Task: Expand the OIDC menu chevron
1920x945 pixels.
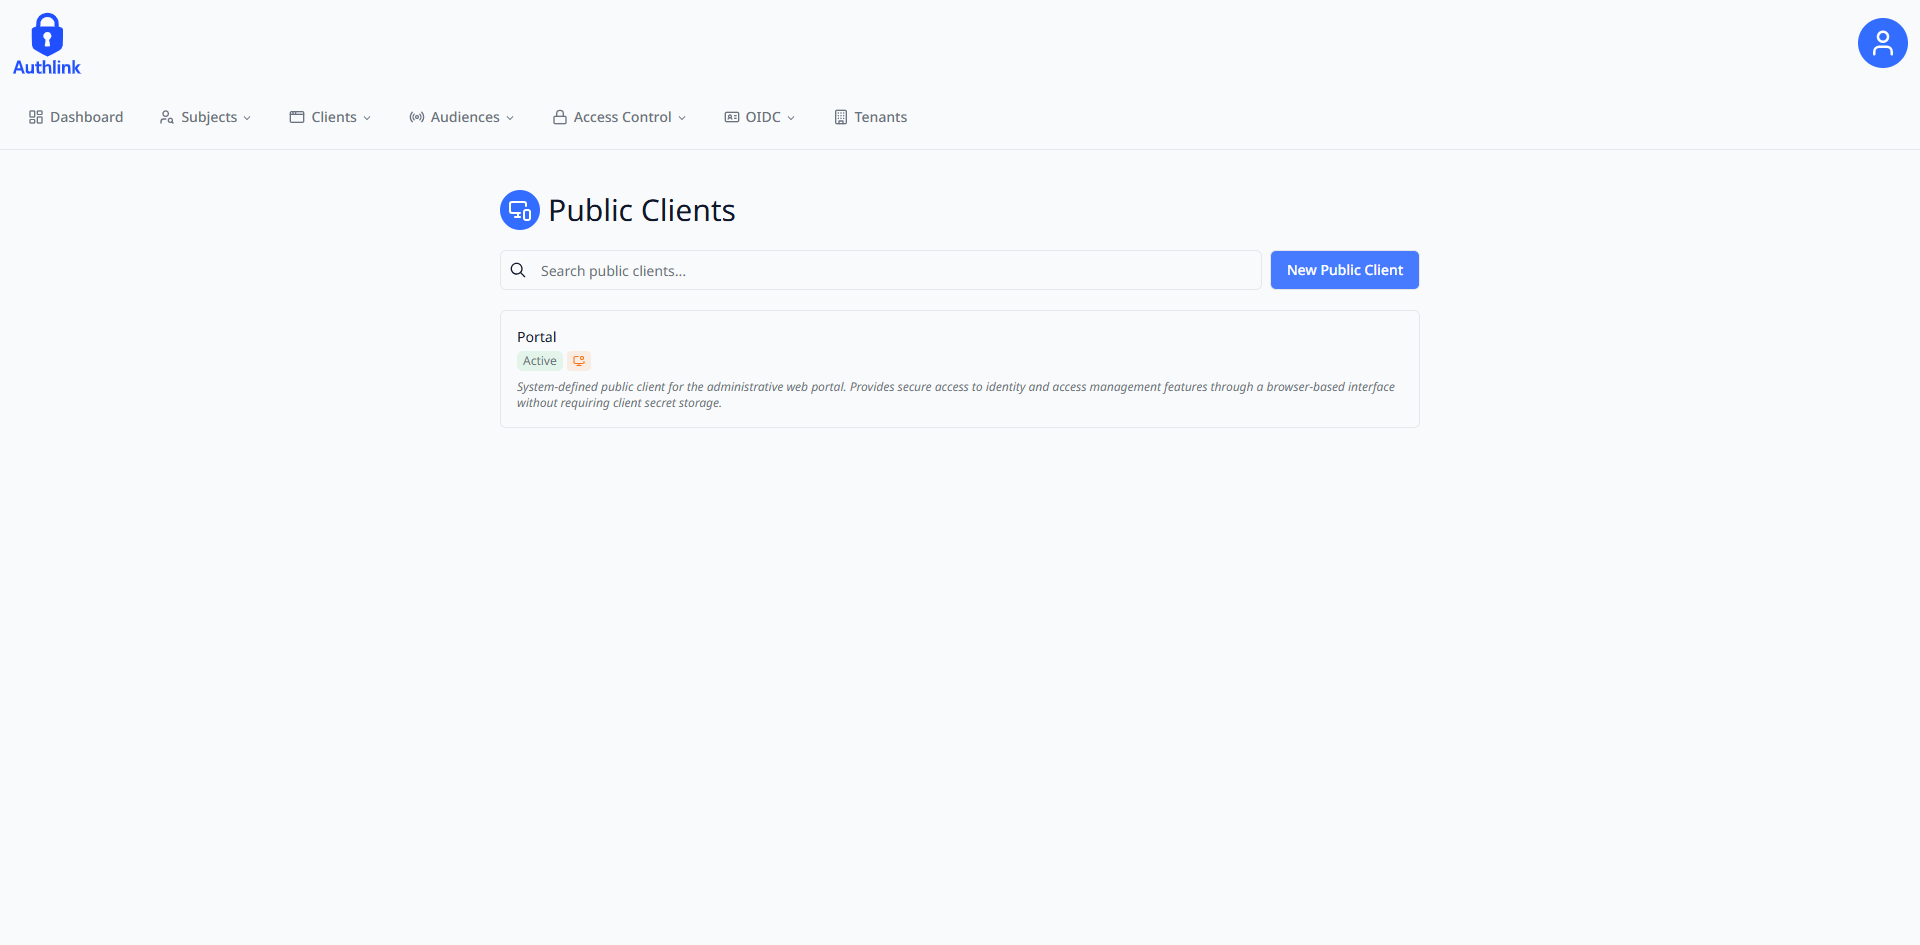Action: point(791,118)
